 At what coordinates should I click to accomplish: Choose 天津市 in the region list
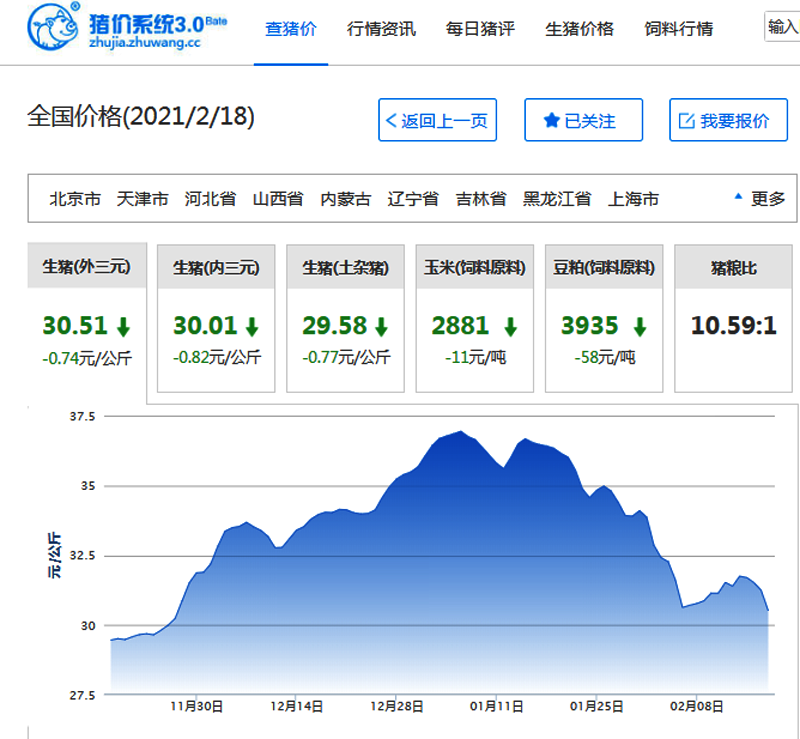point(142,199)
